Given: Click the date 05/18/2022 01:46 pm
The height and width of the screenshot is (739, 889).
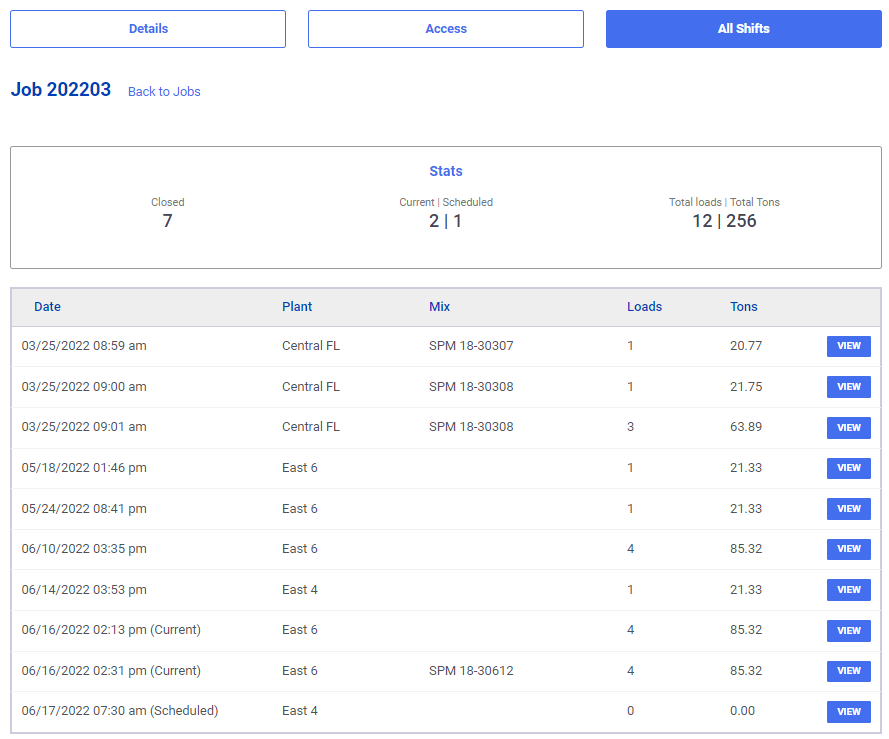Looking at the screenshot, I should [x=84, y=468].
